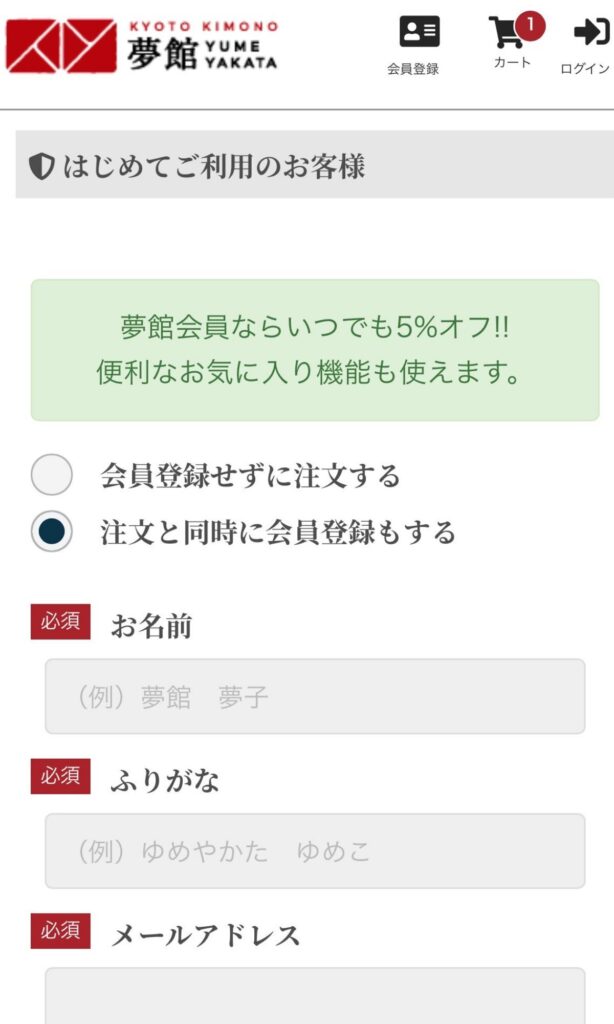614x1024 pixels.
Task: Click the 必須 badge next to お名前
Action: (60, 622)
